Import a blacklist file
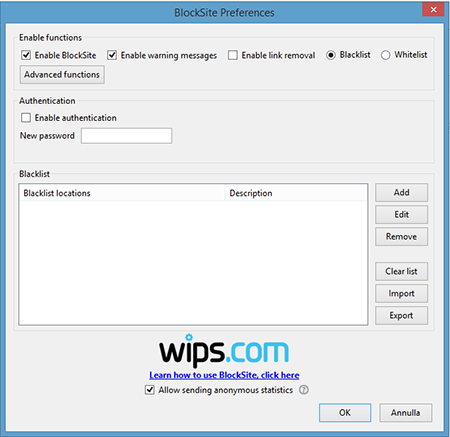Viewport: 450px width, 437px height. 401,294
